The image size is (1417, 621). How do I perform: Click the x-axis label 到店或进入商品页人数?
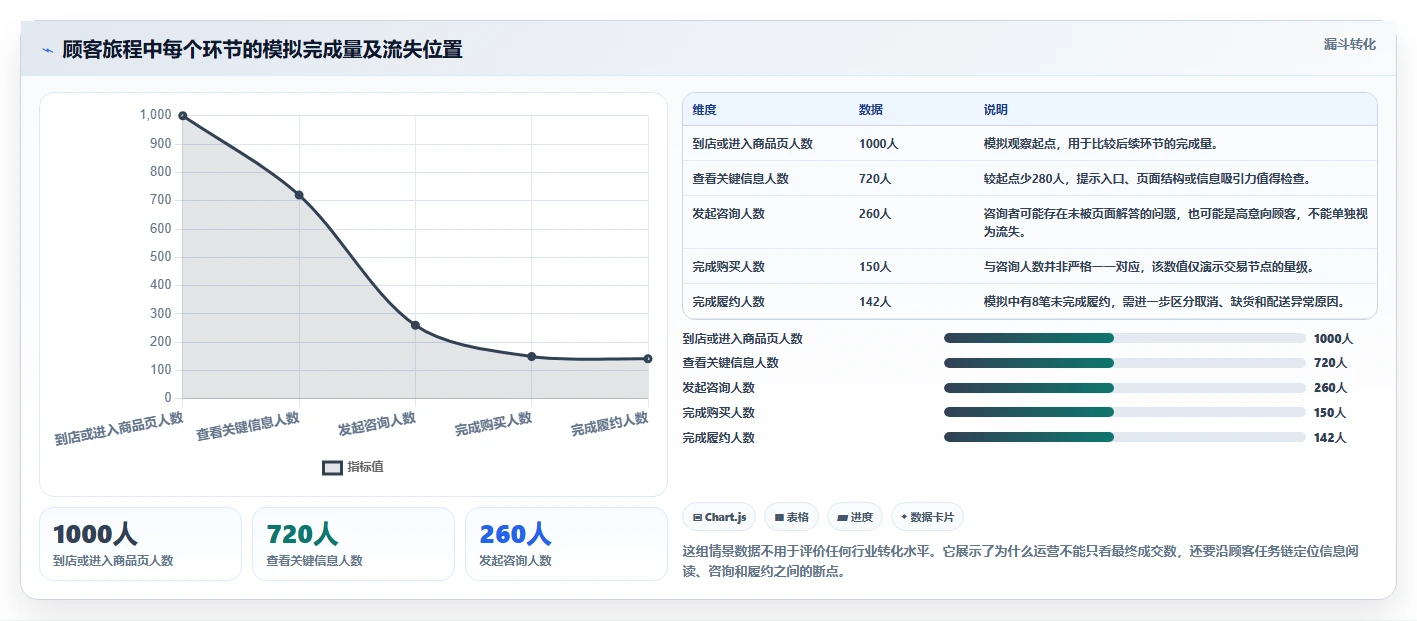(x=119, y=428)
